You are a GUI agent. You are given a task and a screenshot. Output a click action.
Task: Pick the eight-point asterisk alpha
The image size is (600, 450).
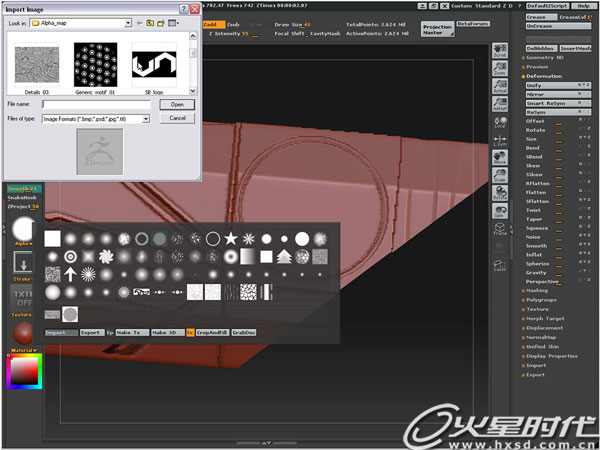(249, 239)
